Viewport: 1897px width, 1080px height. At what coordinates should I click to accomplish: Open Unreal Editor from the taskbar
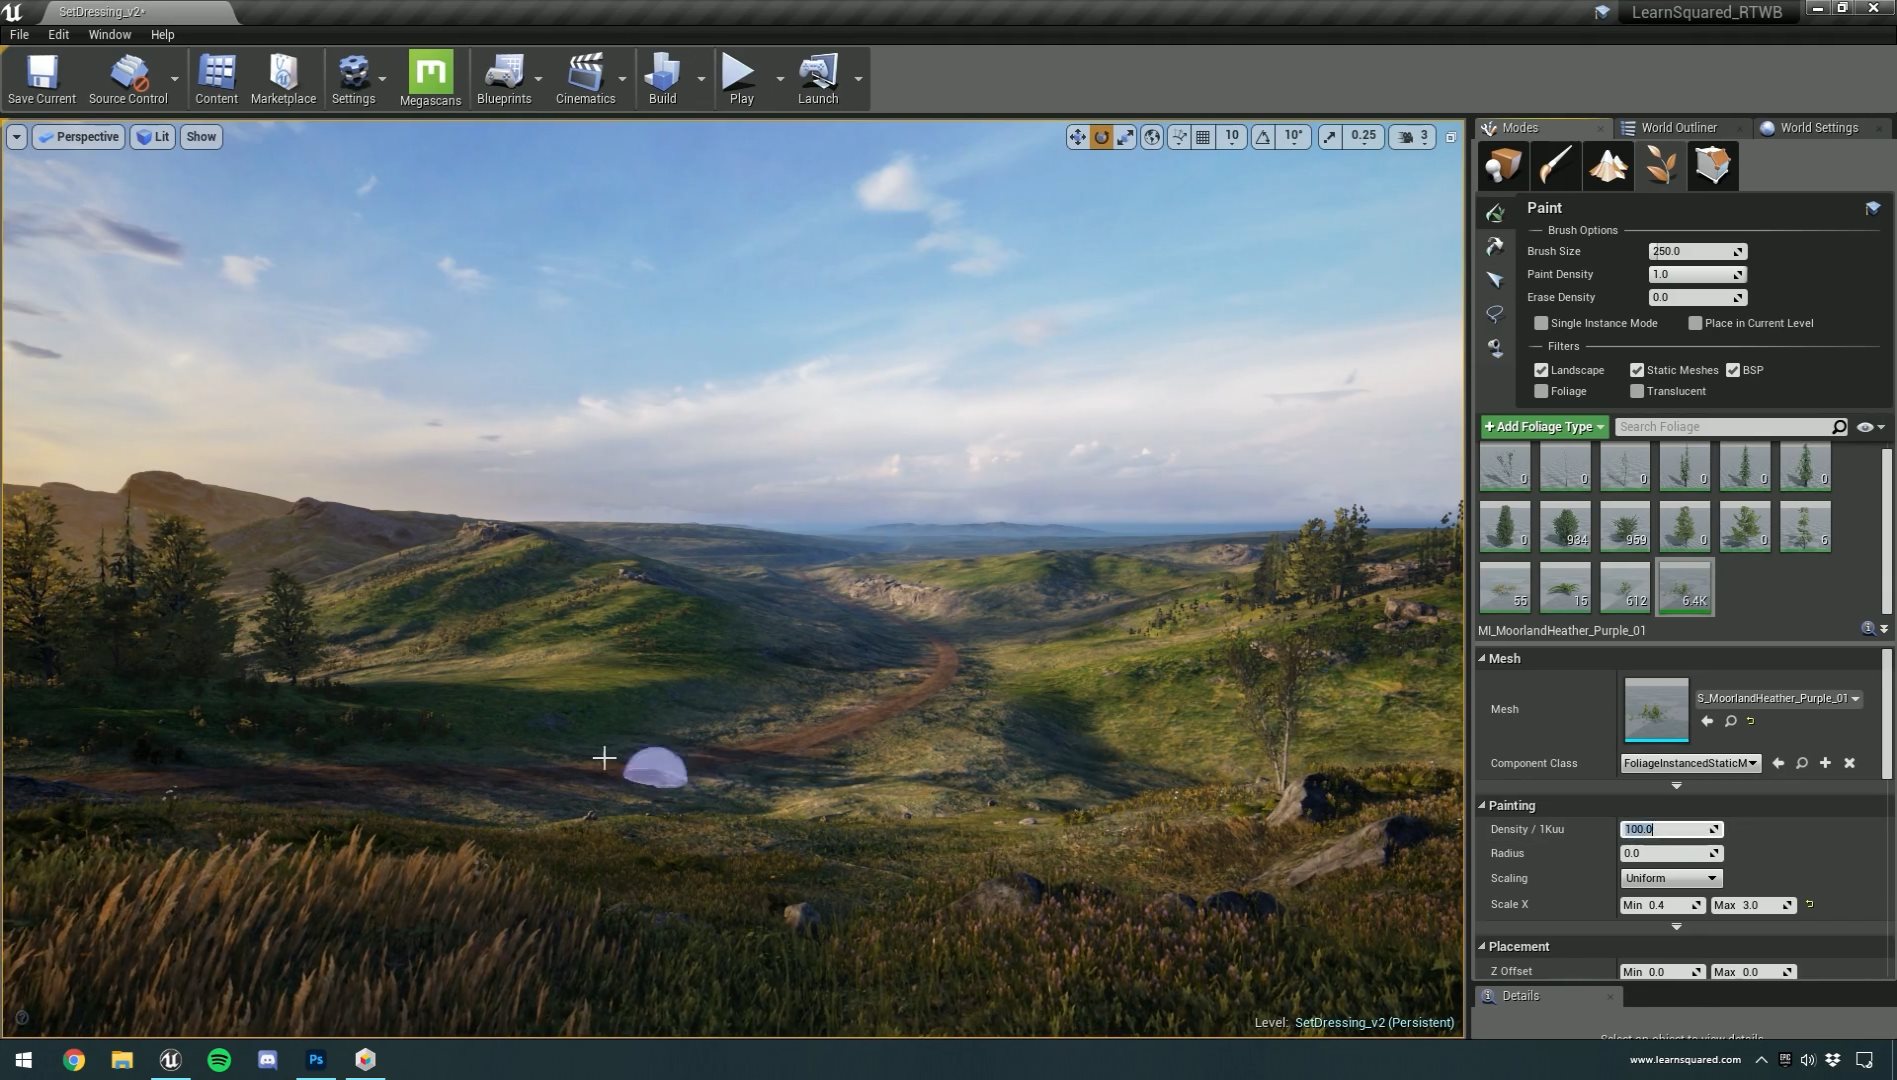point(170,1060)
